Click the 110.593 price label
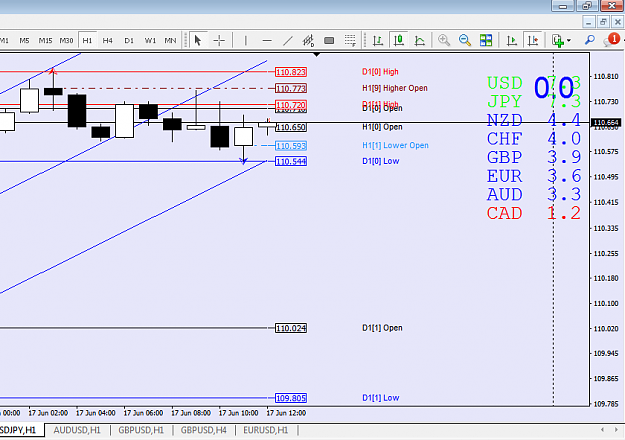Image resolution: width=625 pixels, height=440 pixels. (291, 146)
